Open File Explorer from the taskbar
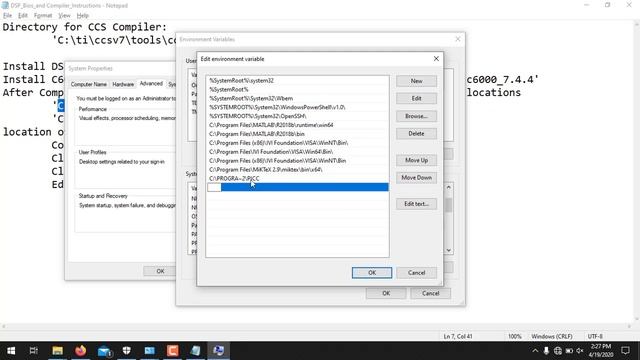Screen dimensions: 640x360 click(x=58, y=351)
